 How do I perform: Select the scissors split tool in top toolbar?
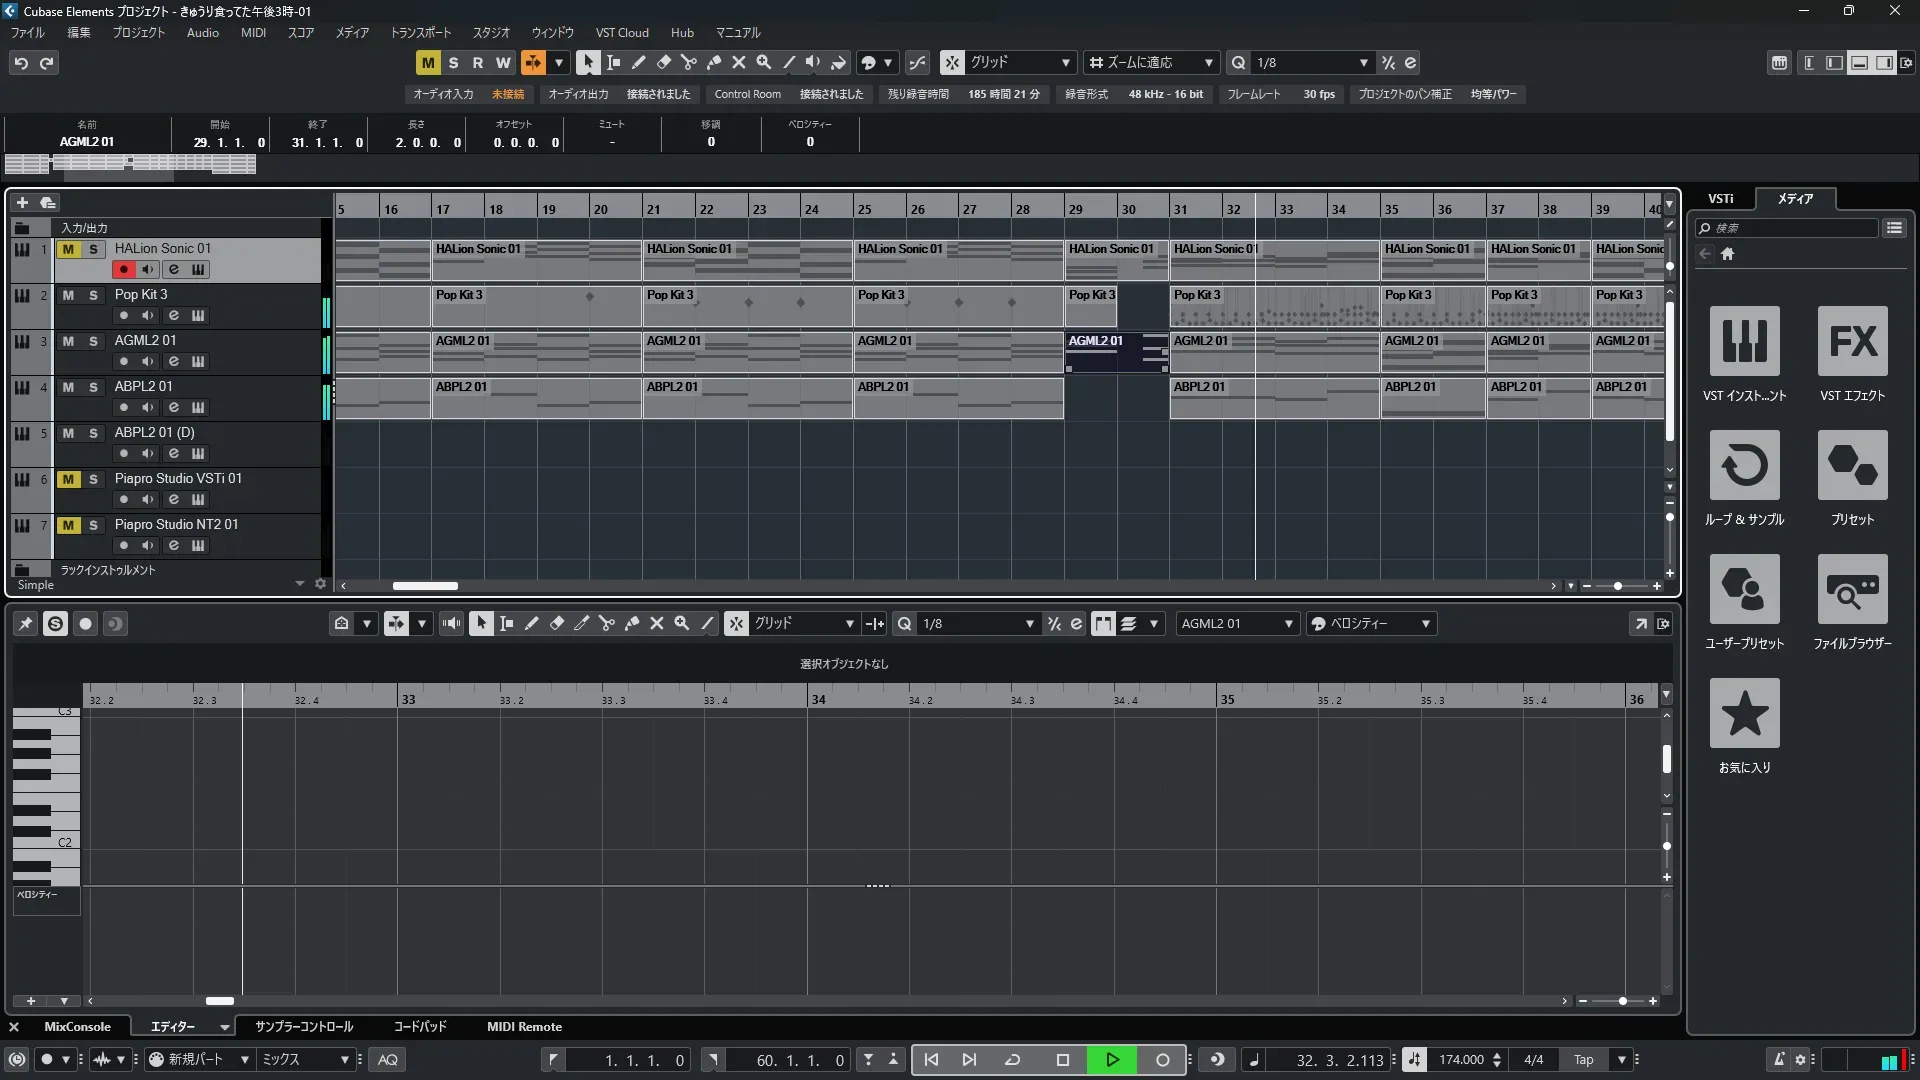click(x=688, y=62)
